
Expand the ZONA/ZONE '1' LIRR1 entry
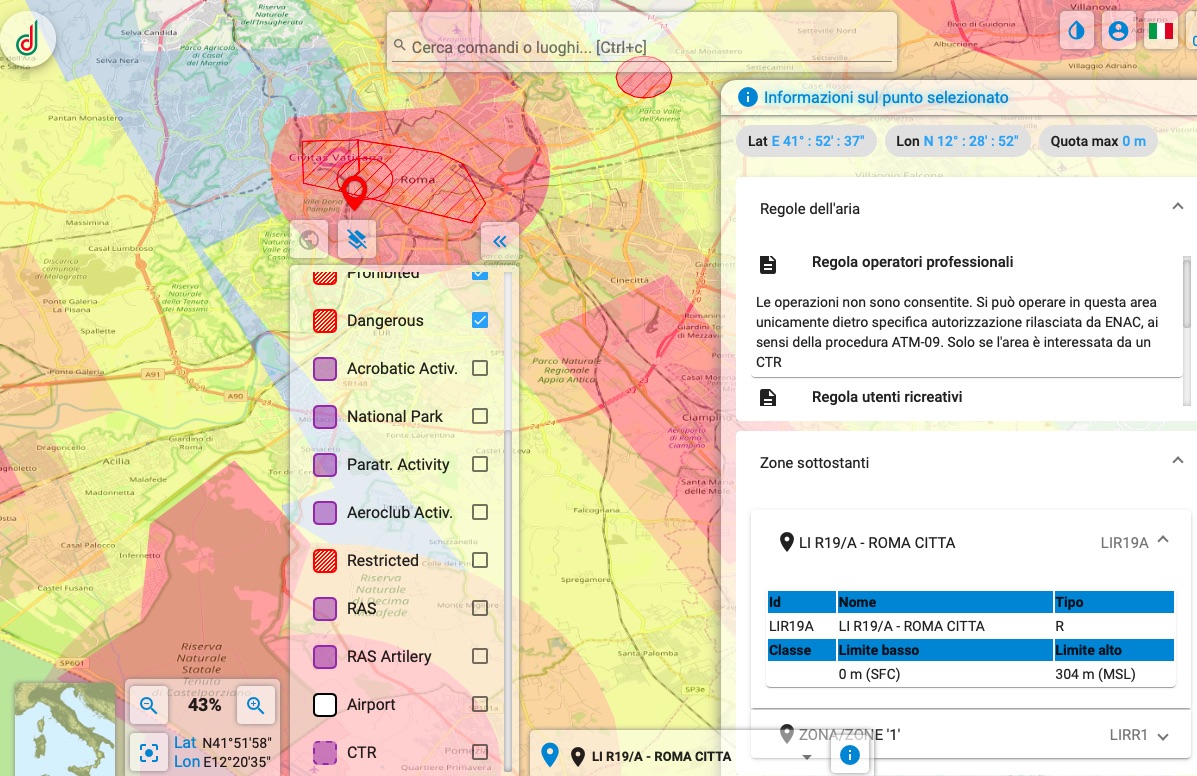pos(1163,736)
